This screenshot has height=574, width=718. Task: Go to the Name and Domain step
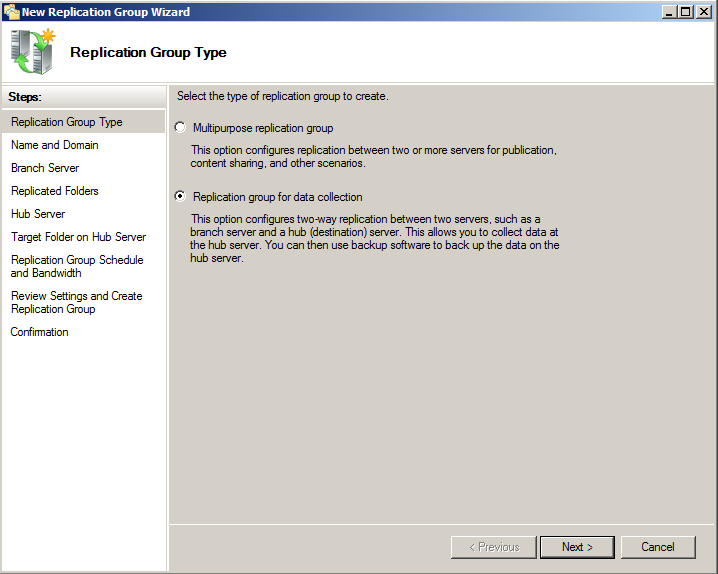tap(55, 145)
